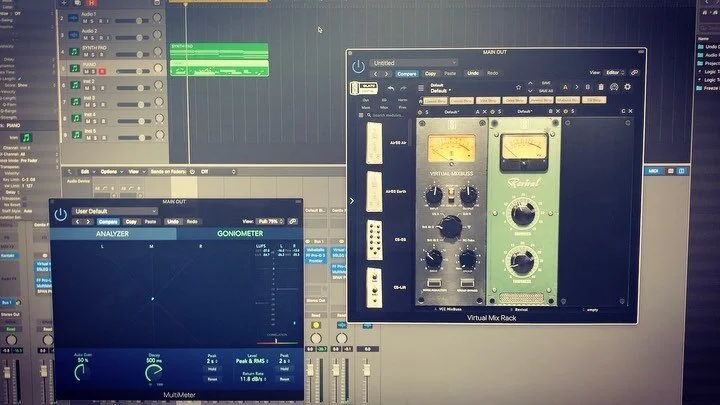Click gauge meter icon in rack toolbar

point(614,87)
